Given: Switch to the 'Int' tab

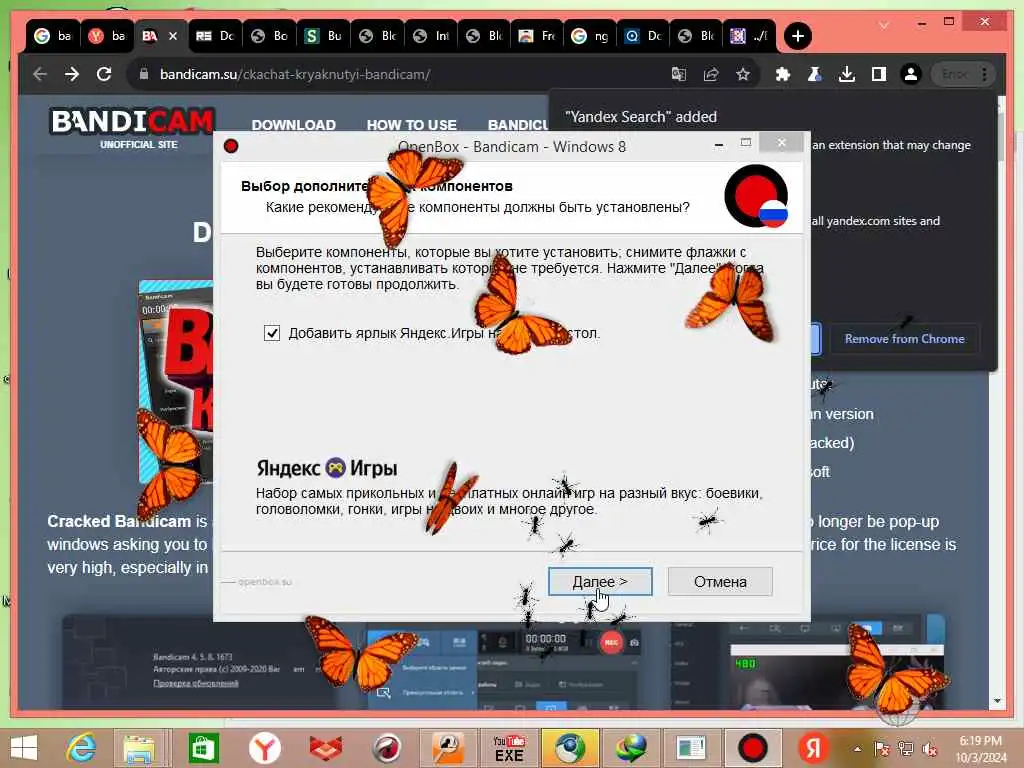Looking at the screenshot, I should tap(431, 36).
